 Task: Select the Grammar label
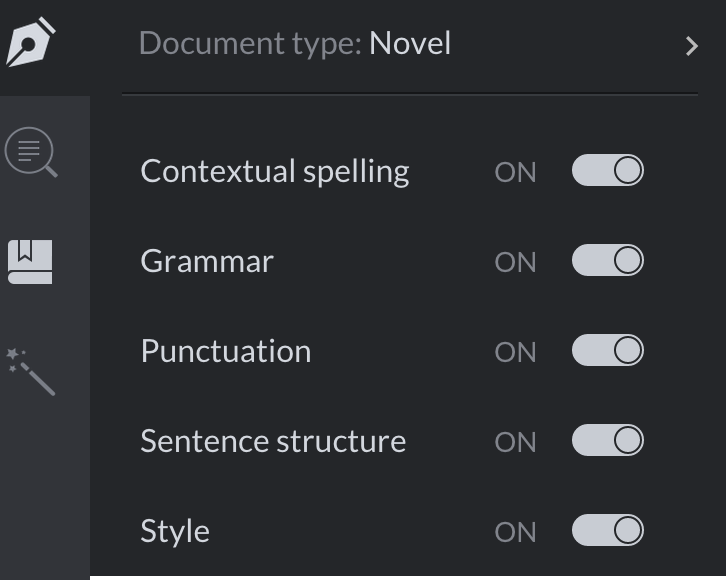[x=207, y=262]
